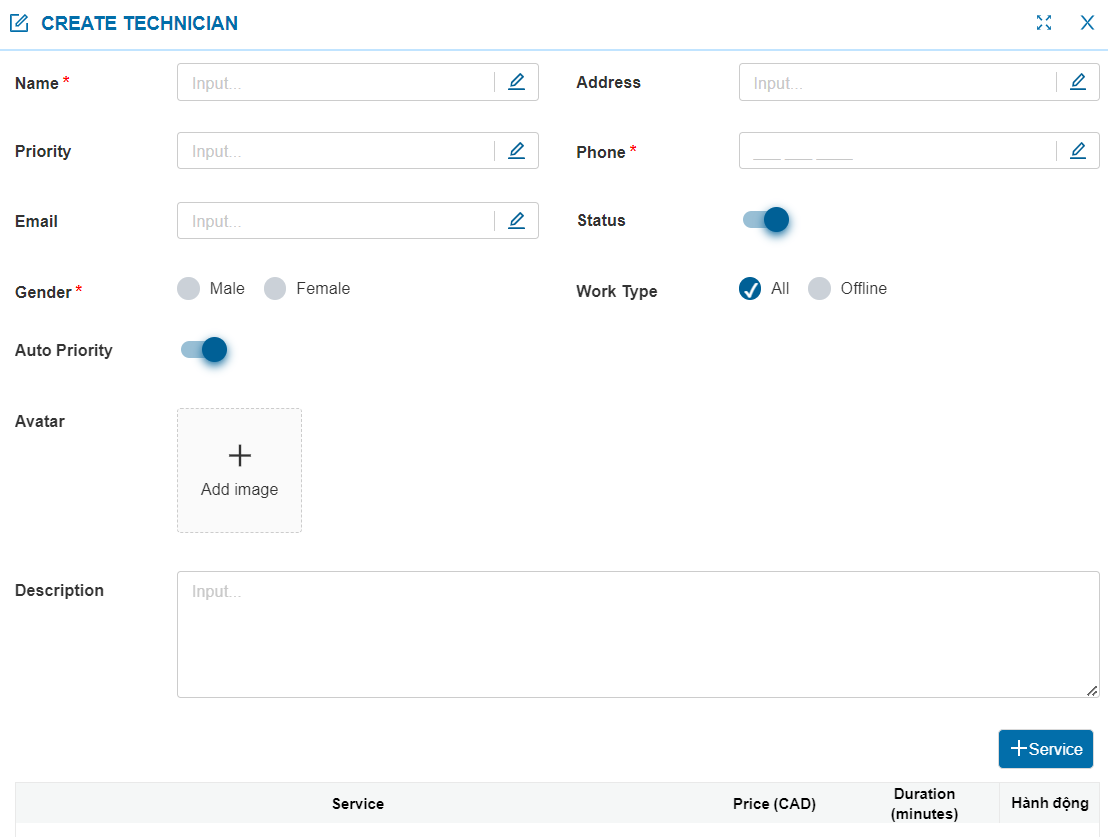Image resolution: width=1108 pixels, height=837 pixels.
Task: Click the plus icon in Avatar box
Action: pos(240,455)
